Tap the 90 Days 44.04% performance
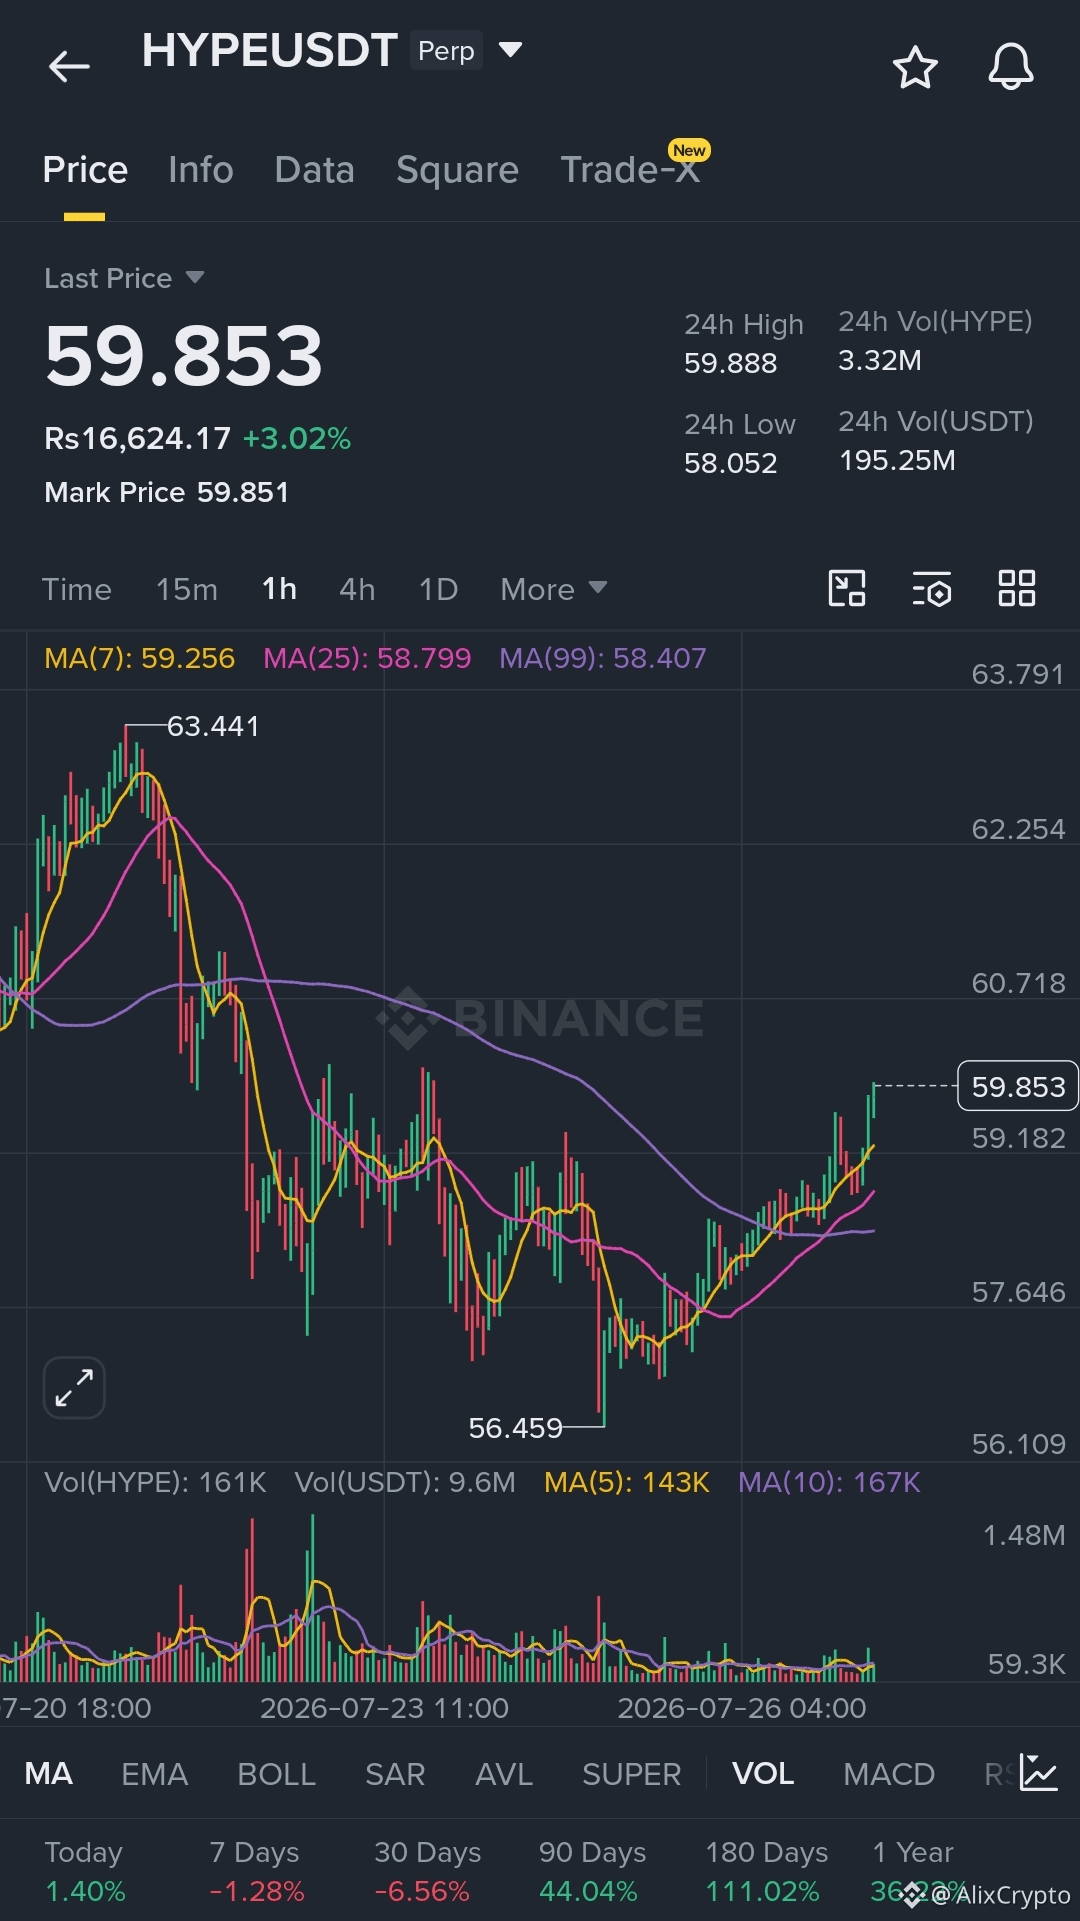1080x1921 pixels. coord(592,1871)
